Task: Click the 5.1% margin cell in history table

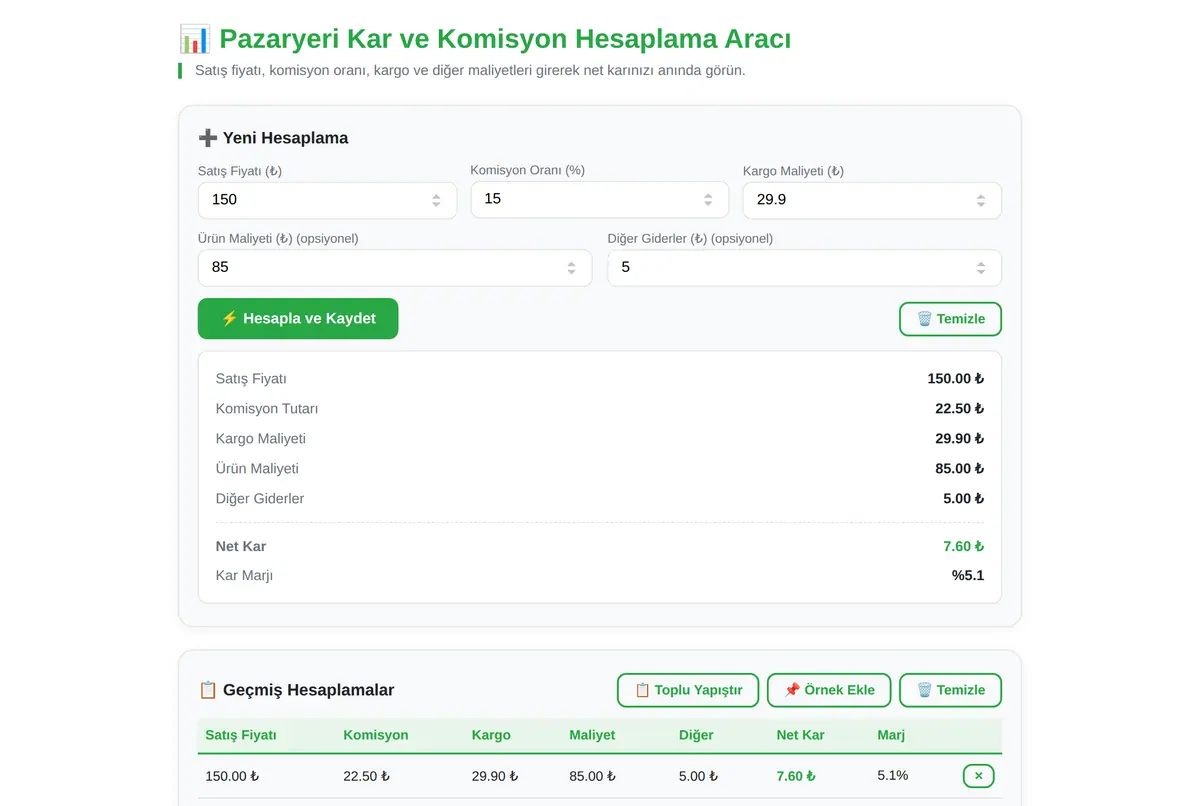Action: (893, 776)
